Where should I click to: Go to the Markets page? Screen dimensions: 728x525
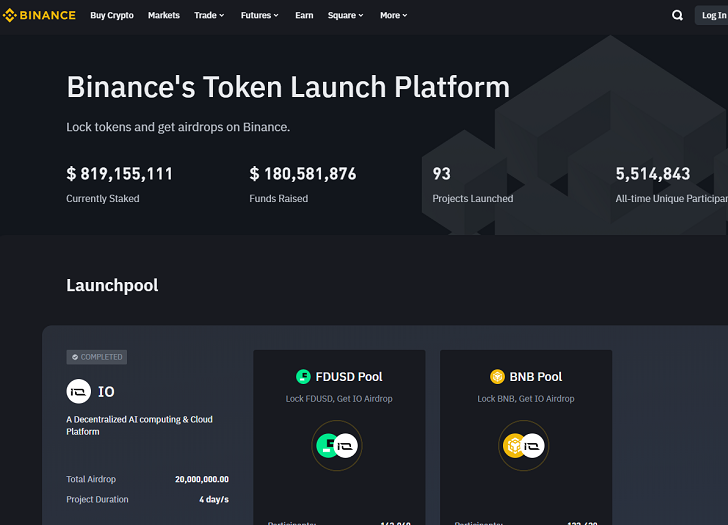[x=164, y=15]
